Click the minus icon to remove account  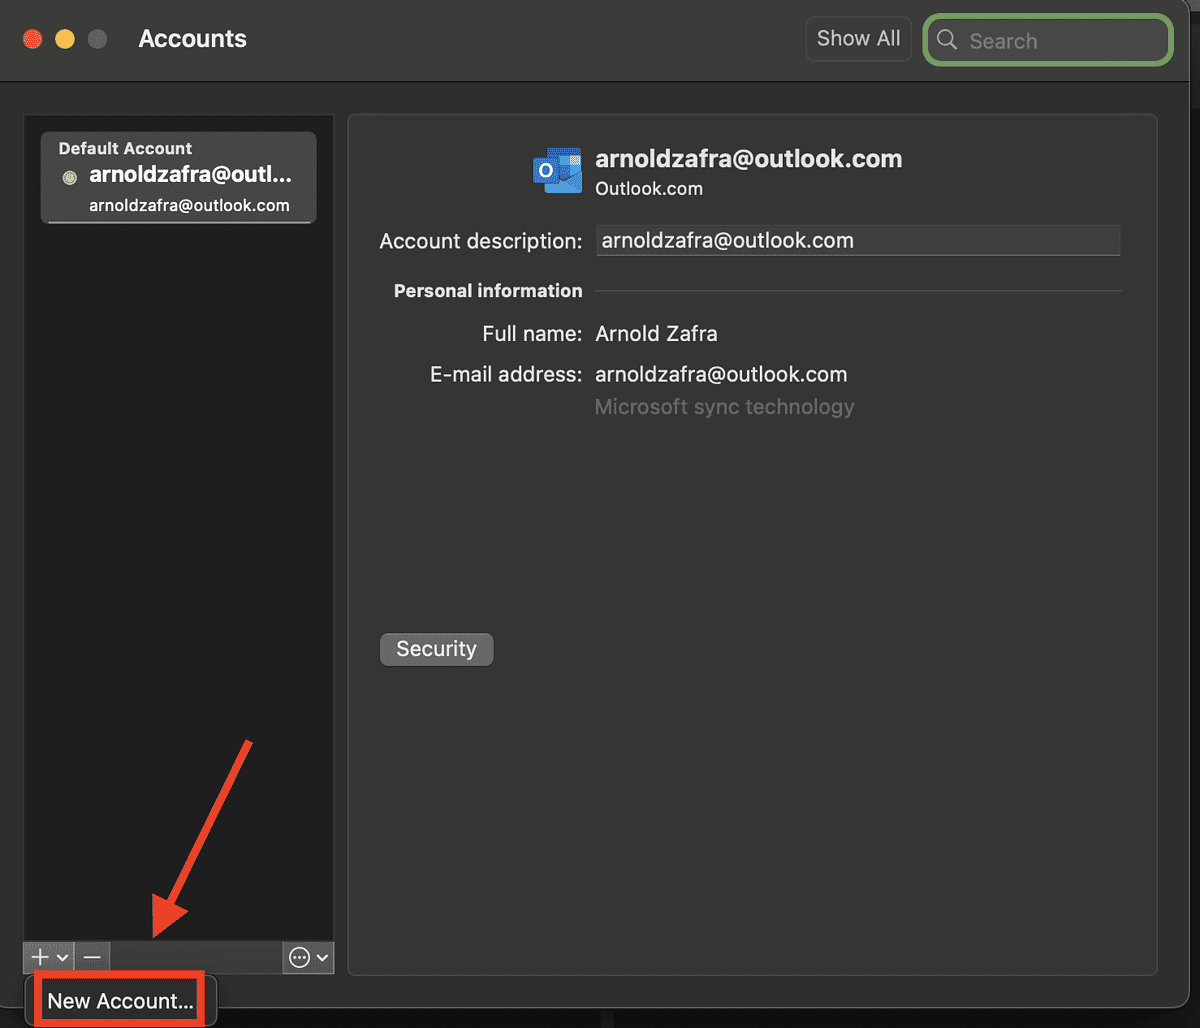92,957
